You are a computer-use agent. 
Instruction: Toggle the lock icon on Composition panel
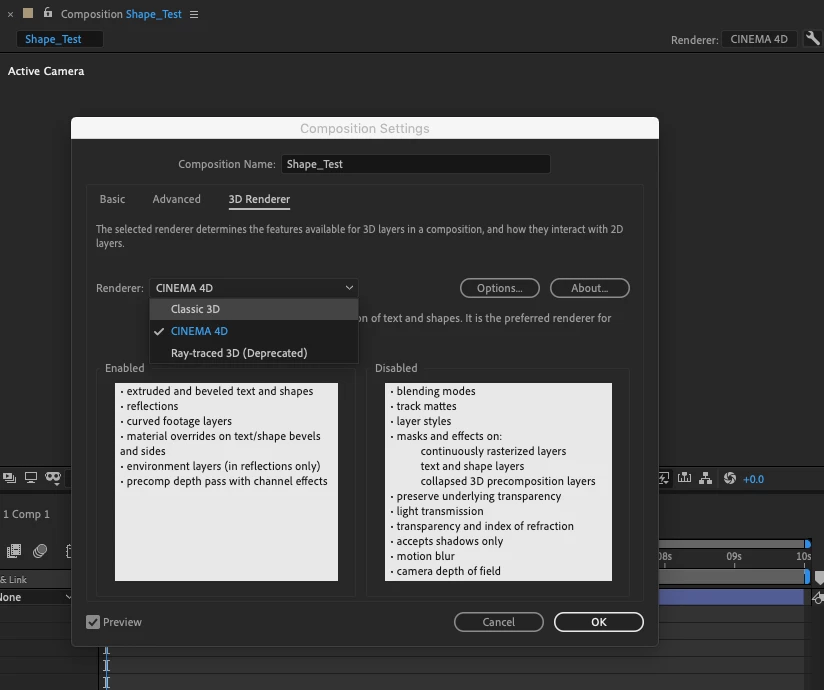[48, 13]
